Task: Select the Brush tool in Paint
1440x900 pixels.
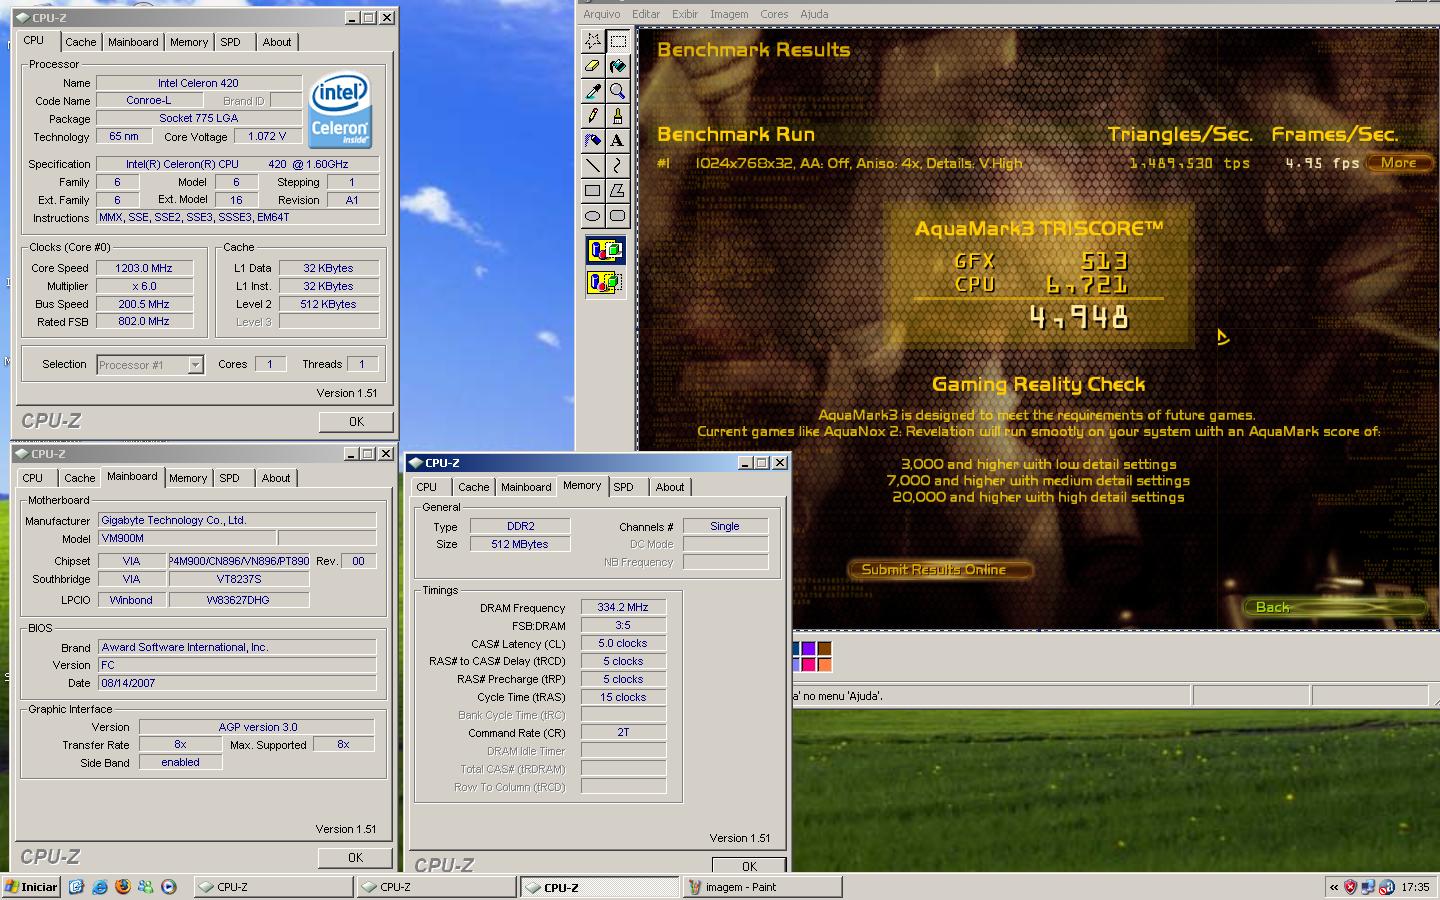Action: [x=618, y=116]
